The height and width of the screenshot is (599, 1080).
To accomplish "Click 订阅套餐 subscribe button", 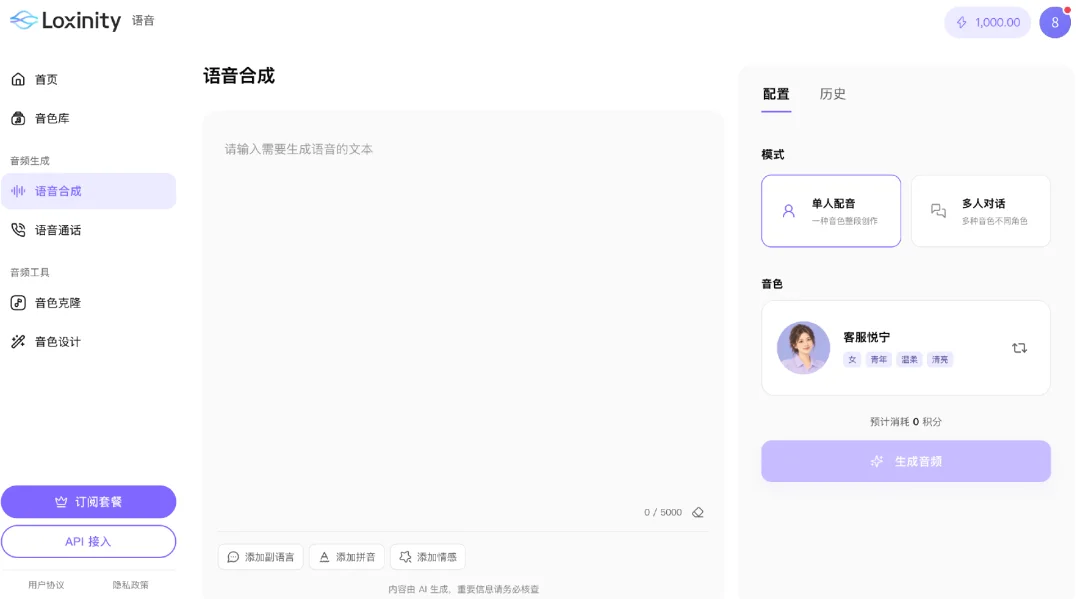I will click(88, 502).
